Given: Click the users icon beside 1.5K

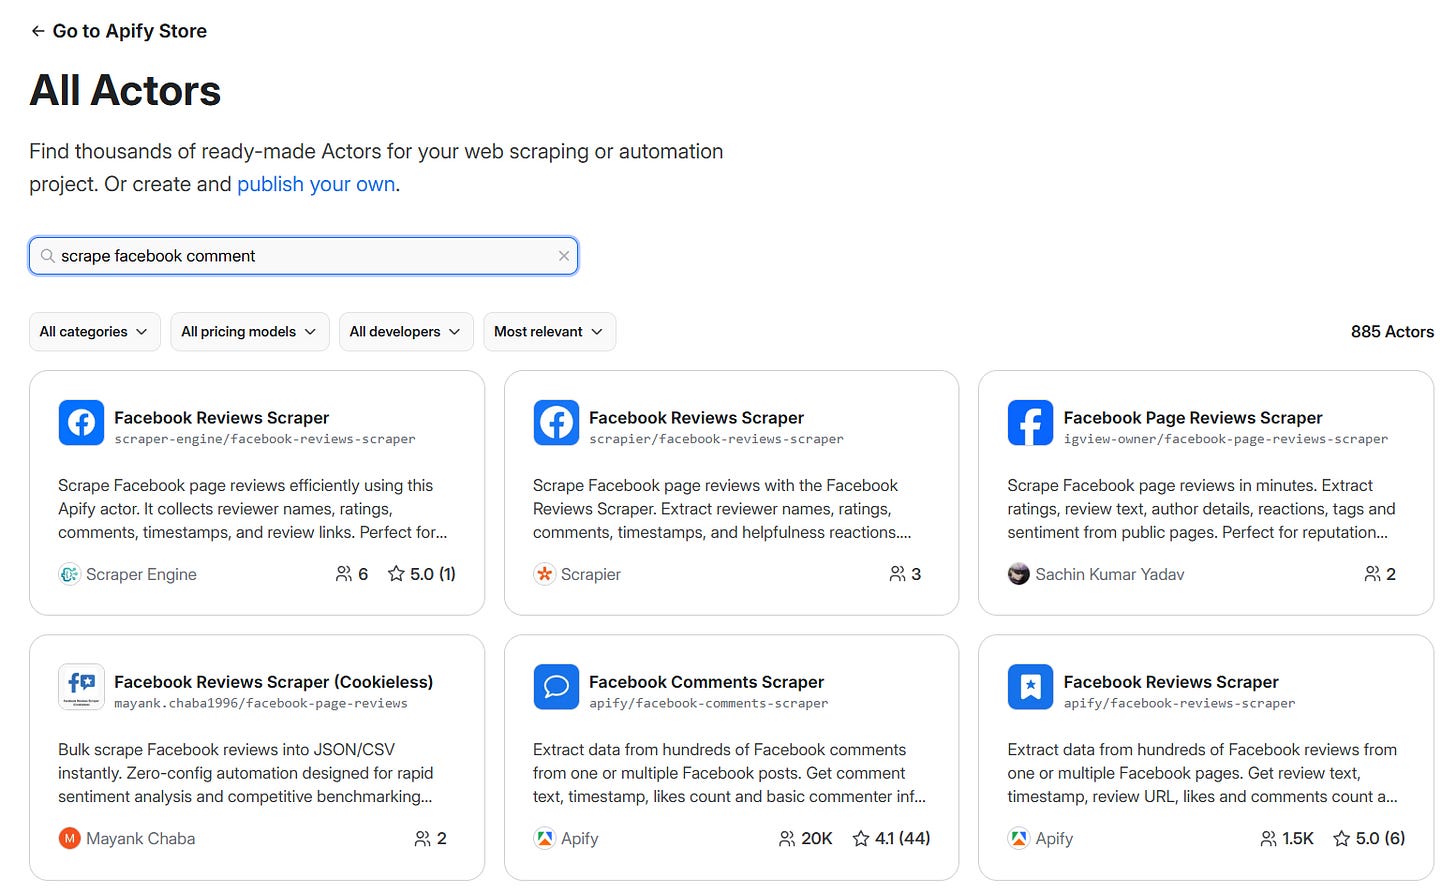Looking at the screenshot, I should [x=1269, y=838].
